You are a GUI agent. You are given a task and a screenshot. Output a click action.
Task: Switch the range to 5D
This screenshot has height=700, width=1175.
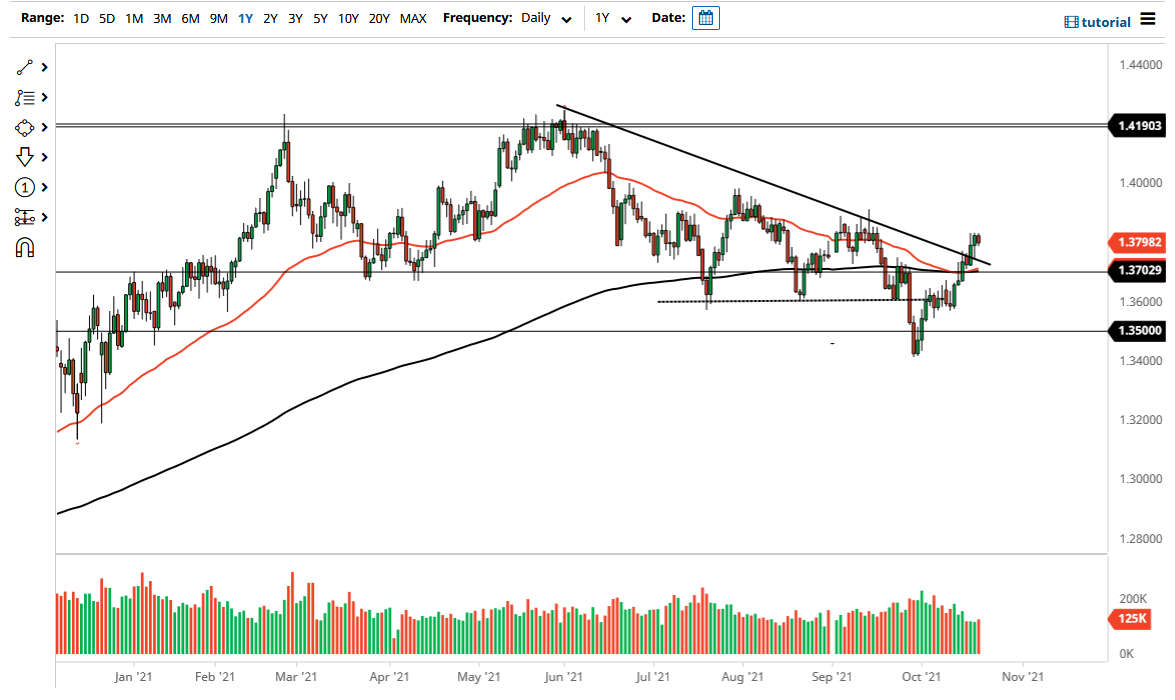106,18
